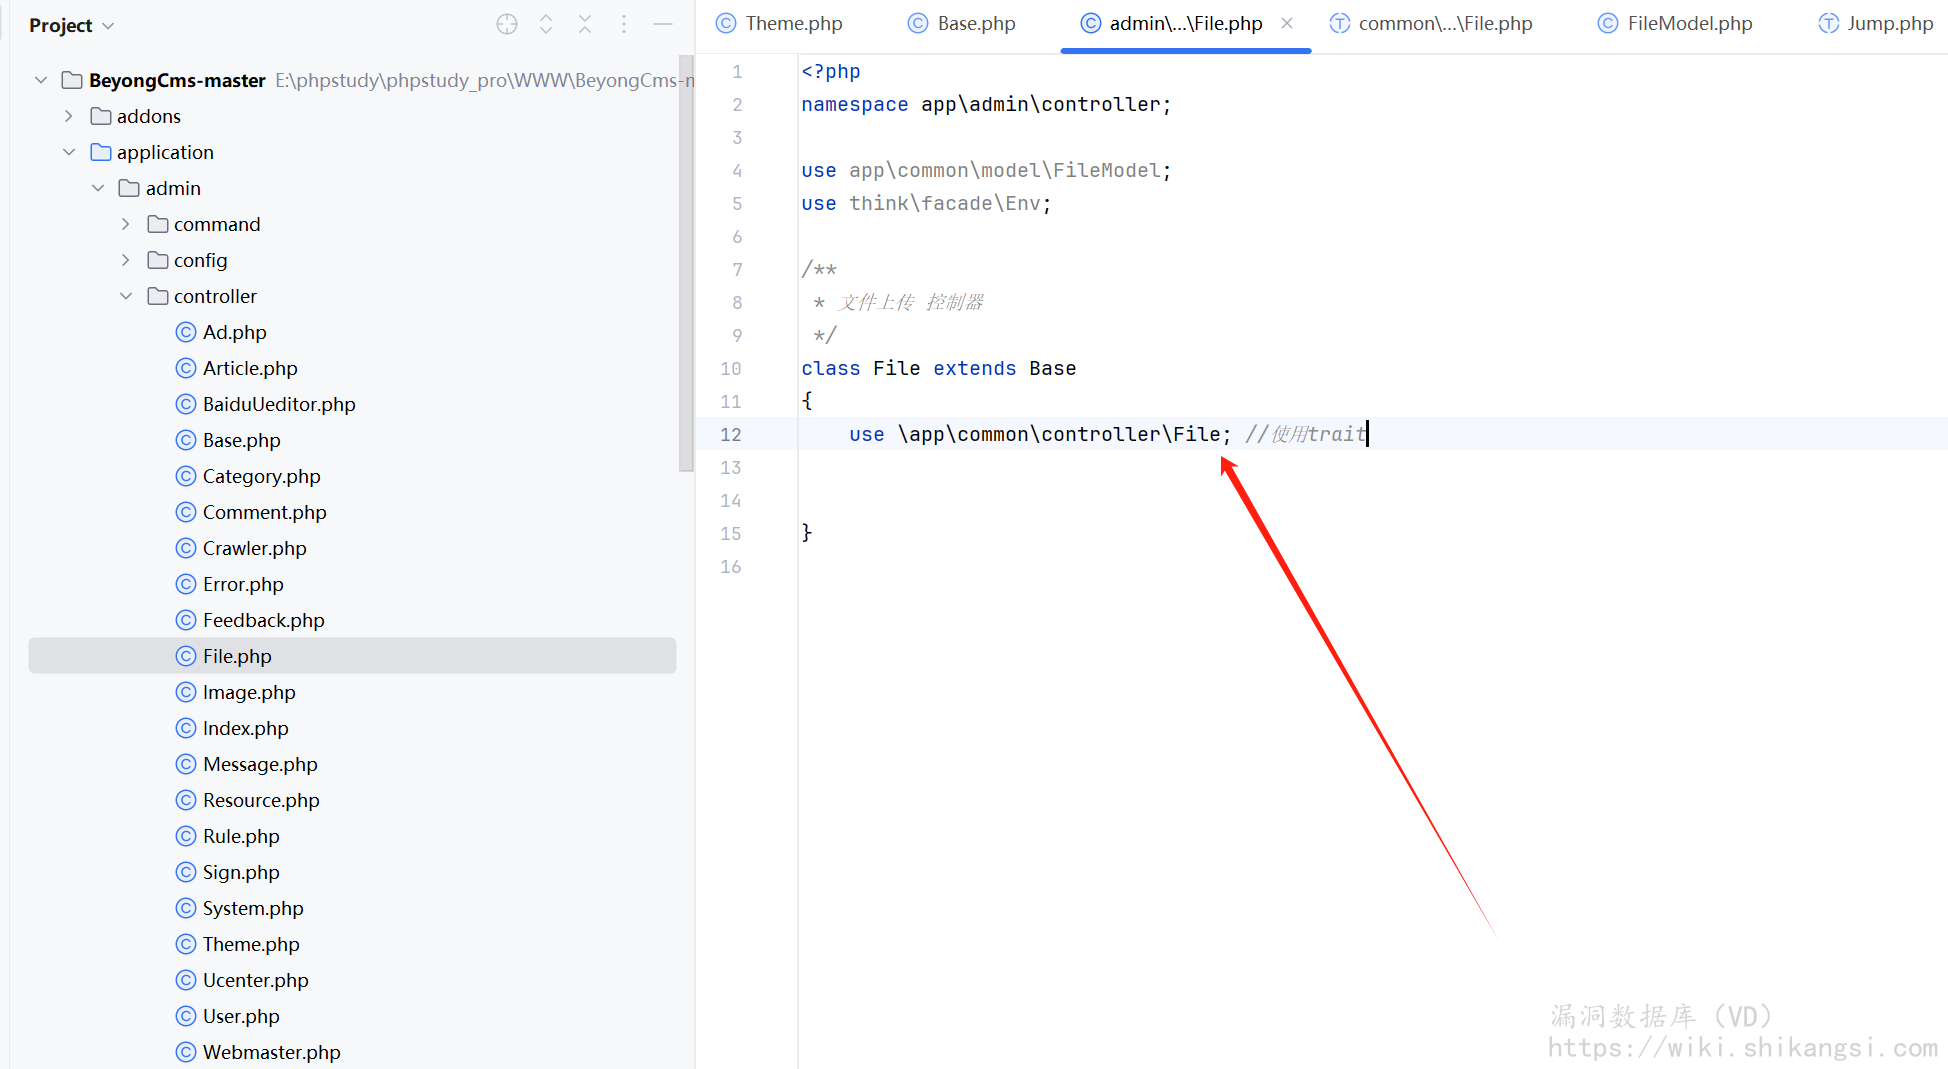This screenshot has width=1948, height=1069.
Task: Click the think\facade\Env import line
Action: click(x=926, y=203)
